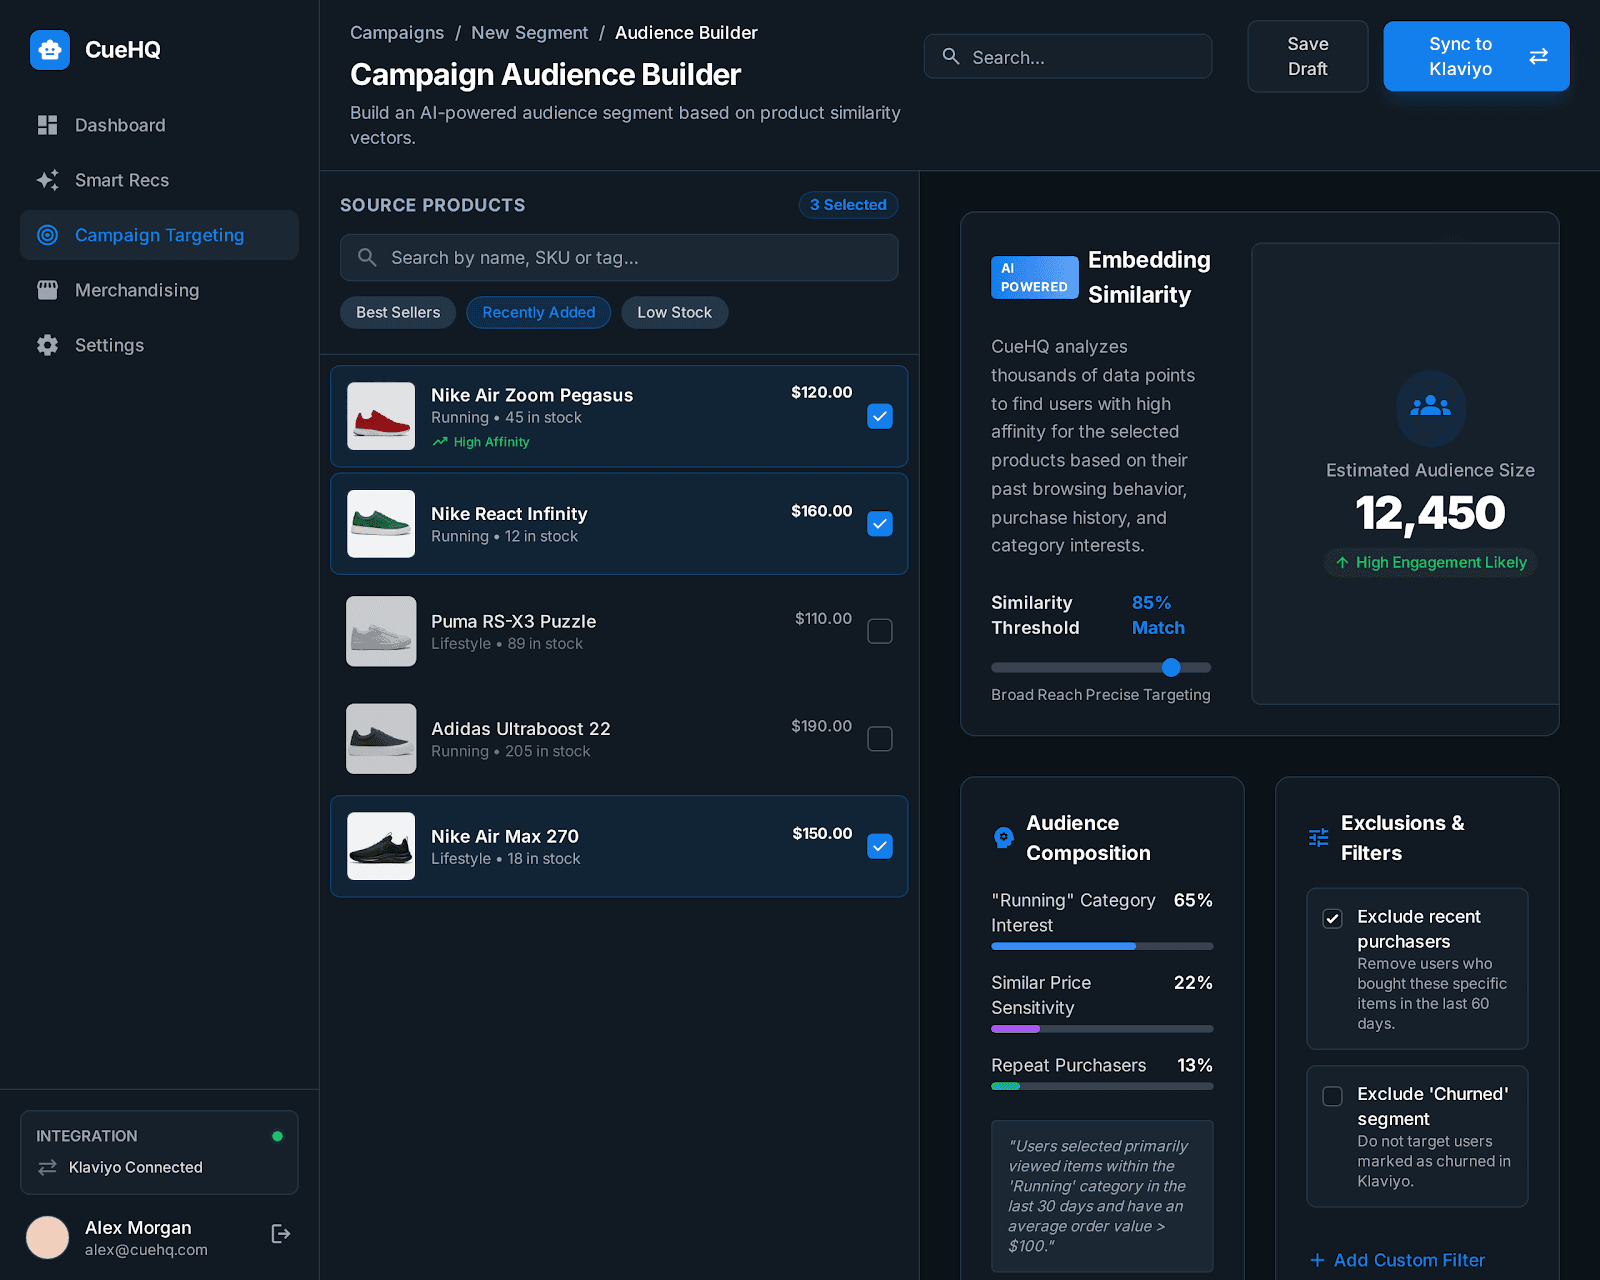1600x1280 pixels.
Task: Select the Puma RS-X3 Puzzle checkbox
Action: click(x=879, y=631)
